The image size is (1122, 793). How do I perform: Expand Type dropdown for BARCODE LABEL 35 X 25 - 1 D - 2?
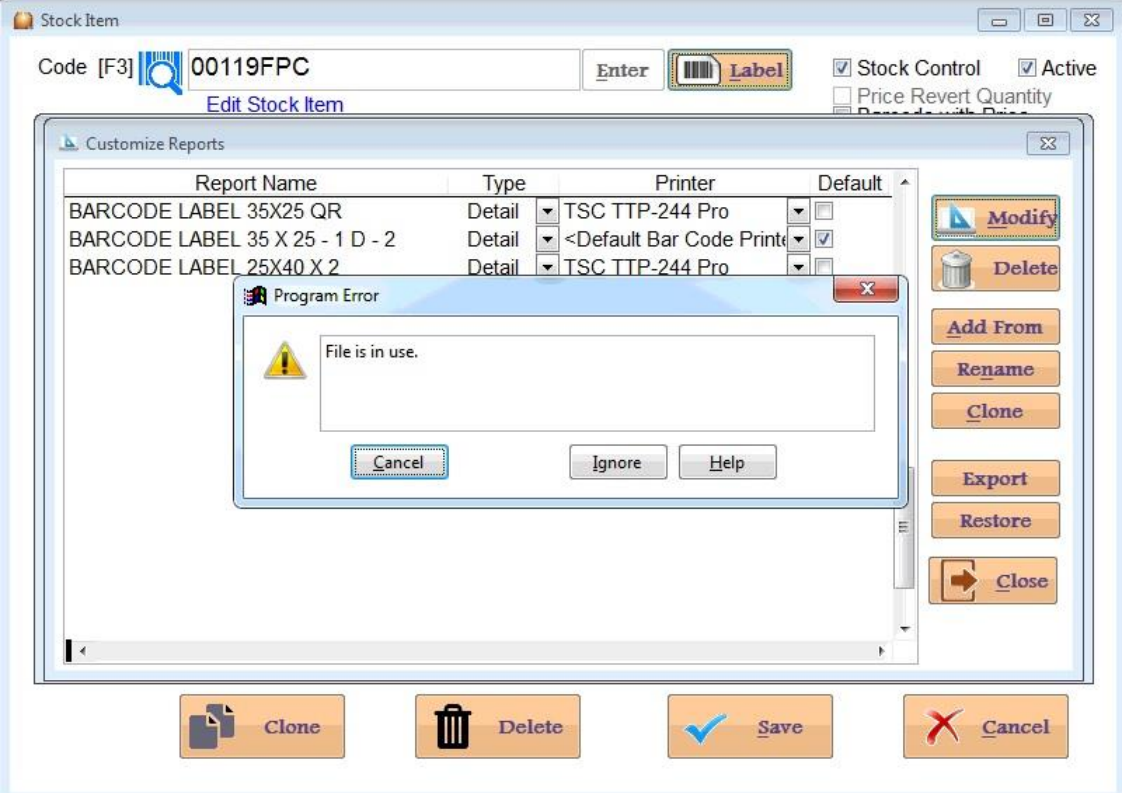(547, 240)
